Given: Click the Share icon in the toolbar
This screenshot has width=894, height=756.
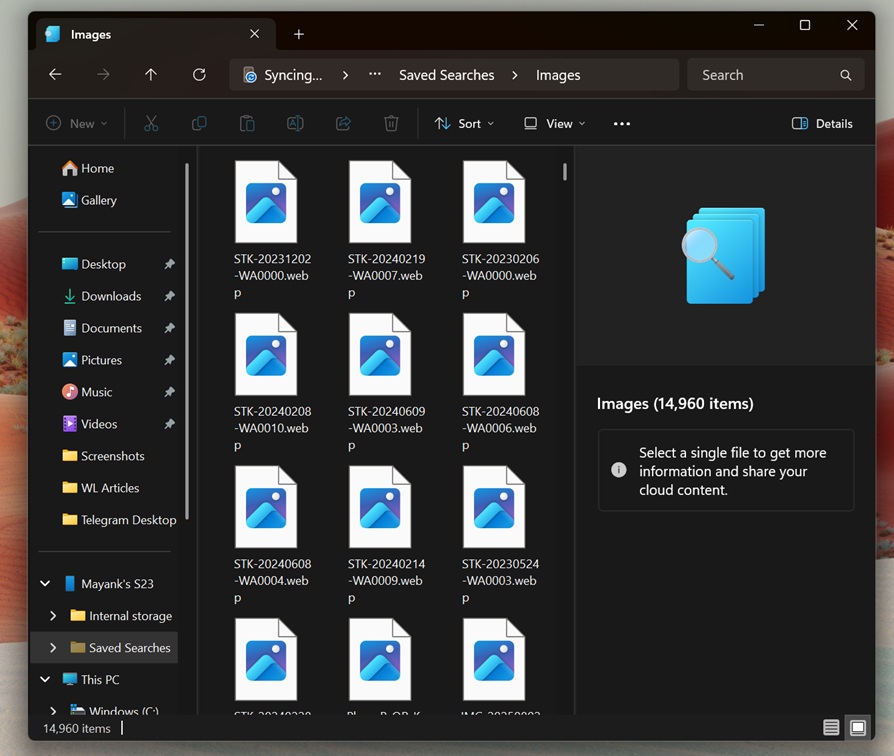Looking at the screenshot, I should pos(343,123).
